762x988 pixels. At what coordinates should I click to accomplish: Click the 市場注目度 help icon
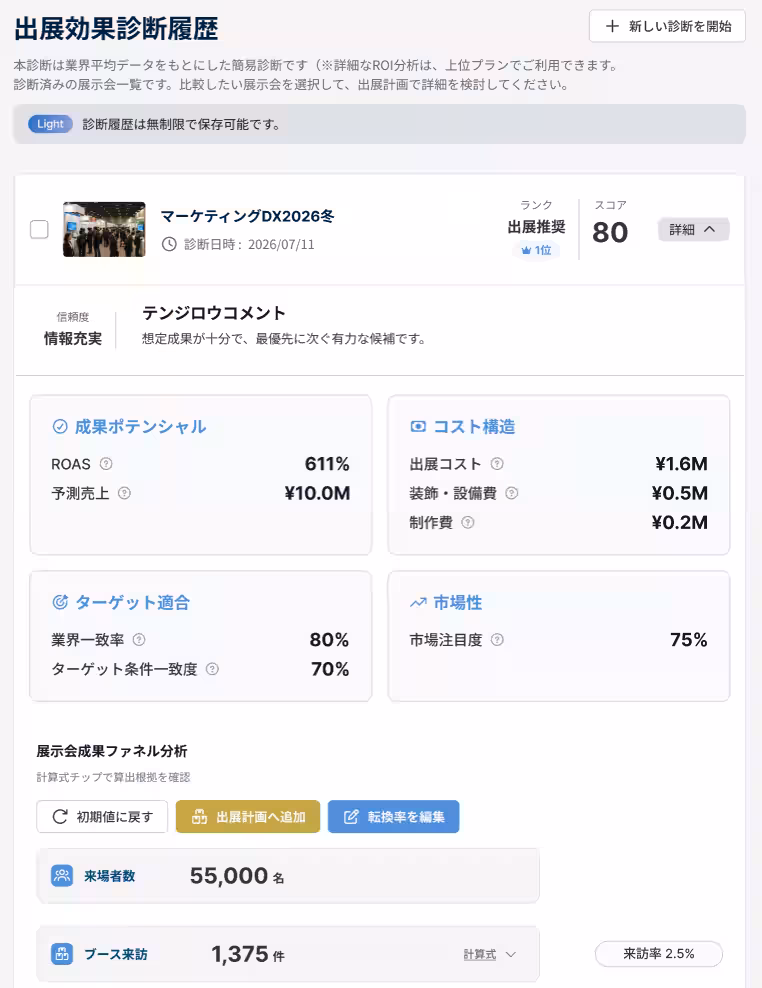[x=497, y=640]
